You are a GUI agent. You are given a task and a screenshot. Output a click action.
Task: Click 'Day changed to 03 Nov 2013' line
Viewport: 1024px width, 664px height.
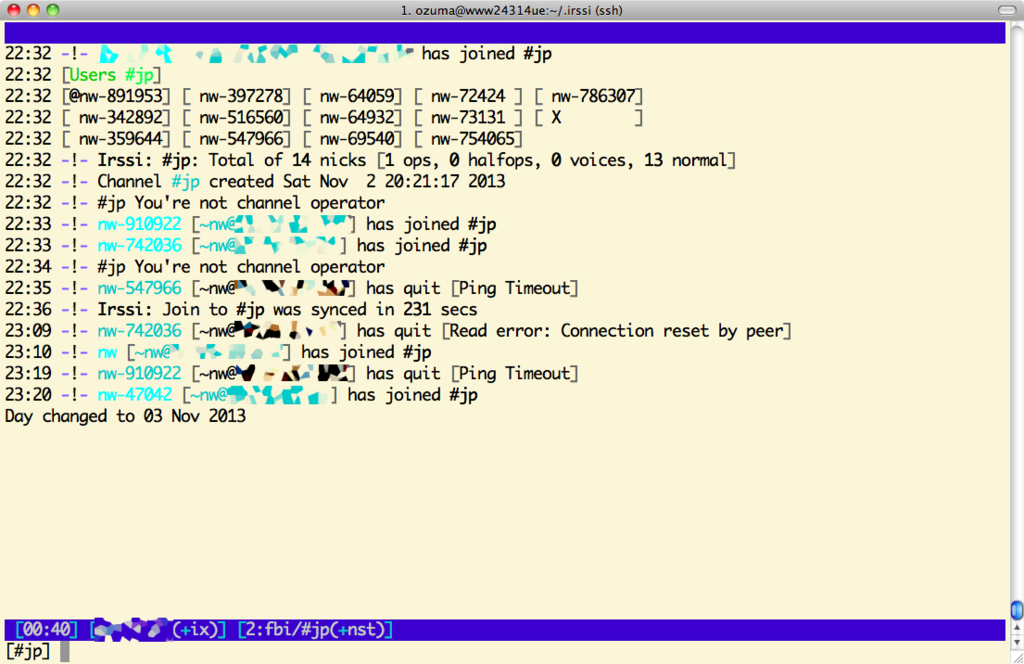pos(125,417)
